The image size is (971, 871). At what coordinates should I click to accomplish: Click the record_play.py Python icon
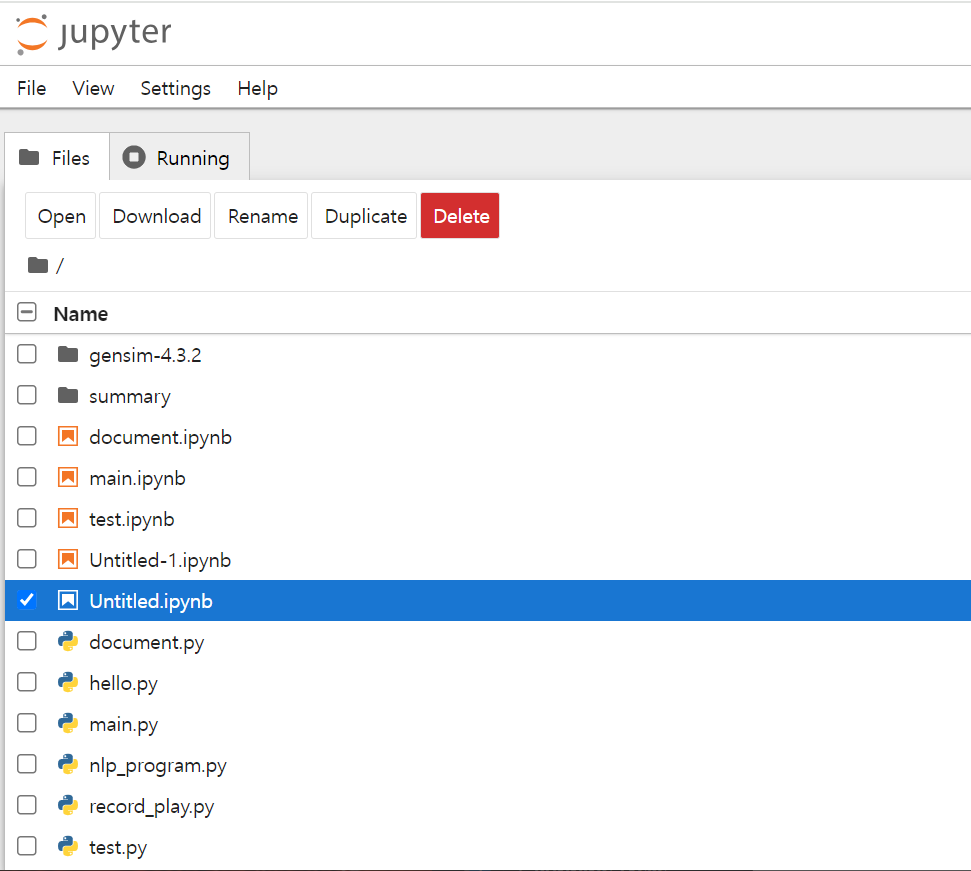point(67,805)
